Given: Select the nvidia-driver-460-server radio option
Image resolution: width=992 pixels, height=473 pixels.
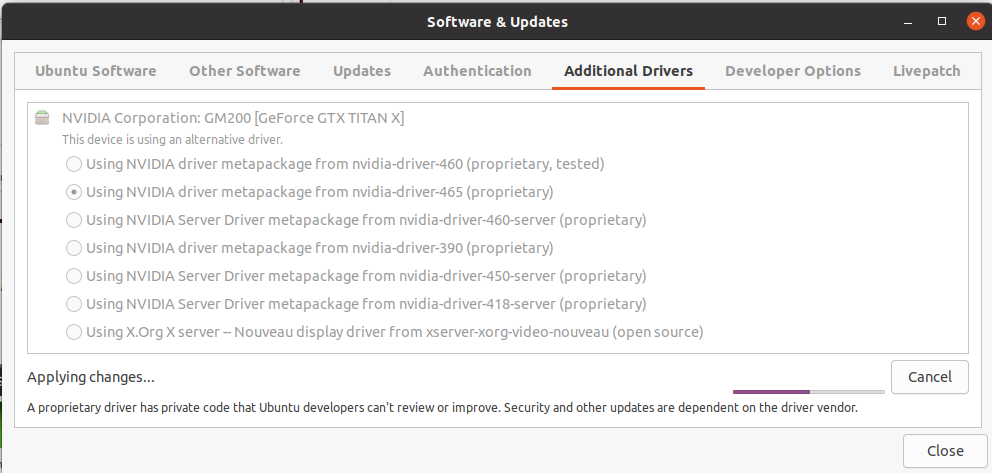Looking at the screenshot, I should 74,220.
